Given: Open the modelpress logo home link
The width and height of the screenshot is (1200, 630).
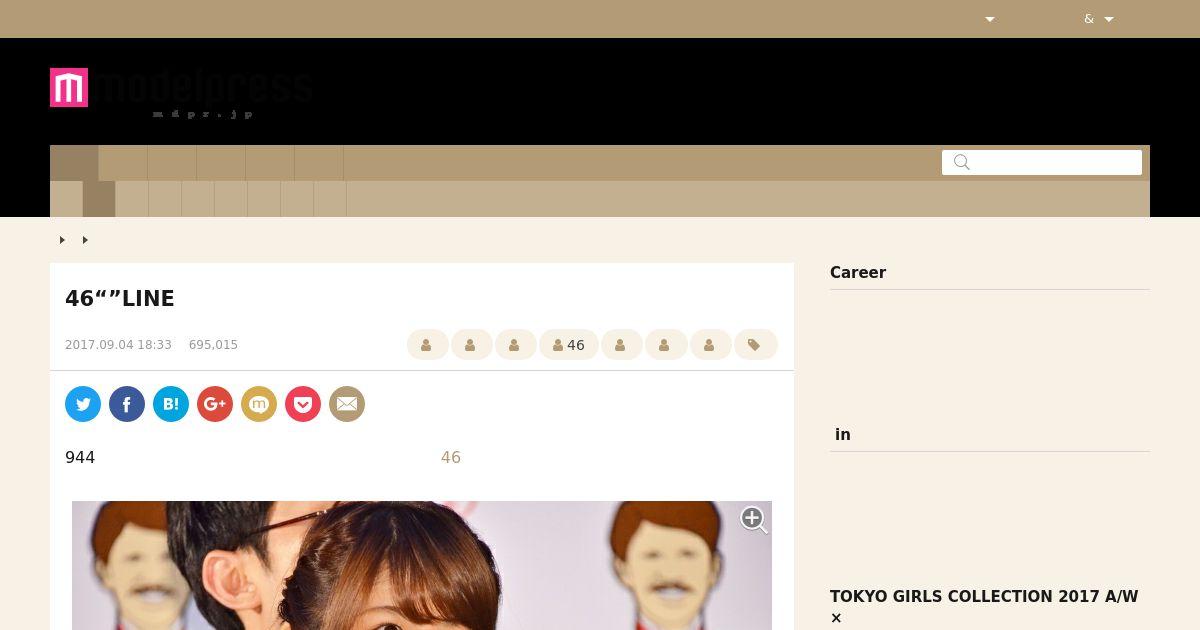Looking at the screenshot, I should pyautogui.click(x=181, y=92).
